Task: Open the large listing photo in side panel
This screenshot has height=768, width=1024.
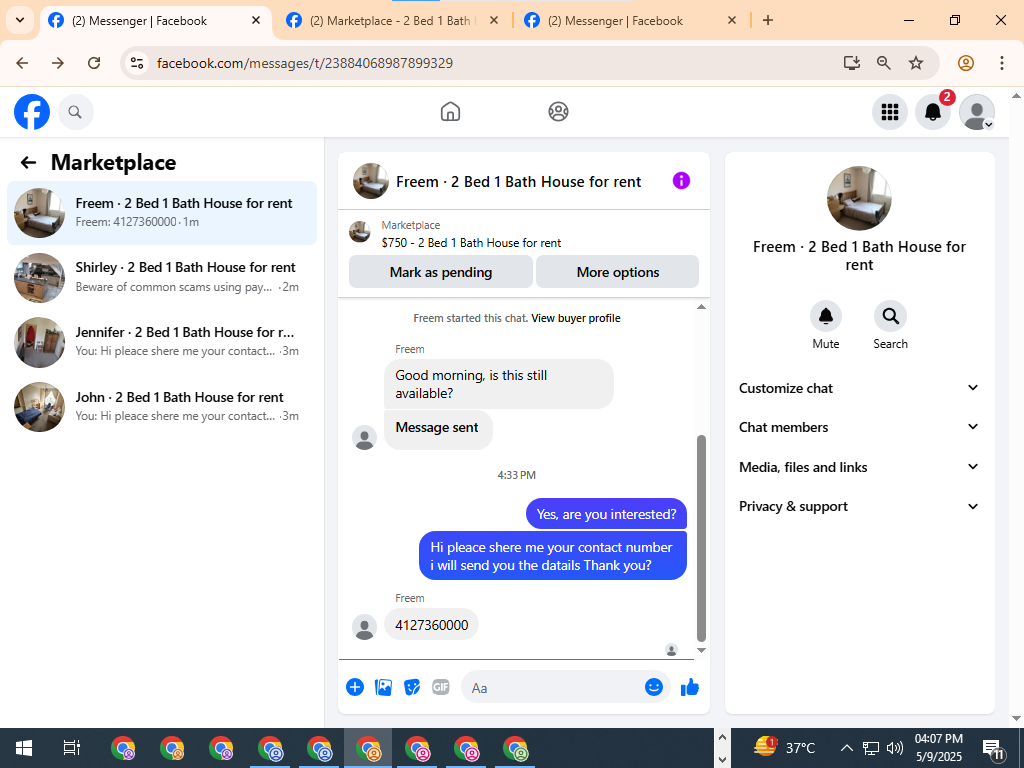Action: (x=859, y=199)
